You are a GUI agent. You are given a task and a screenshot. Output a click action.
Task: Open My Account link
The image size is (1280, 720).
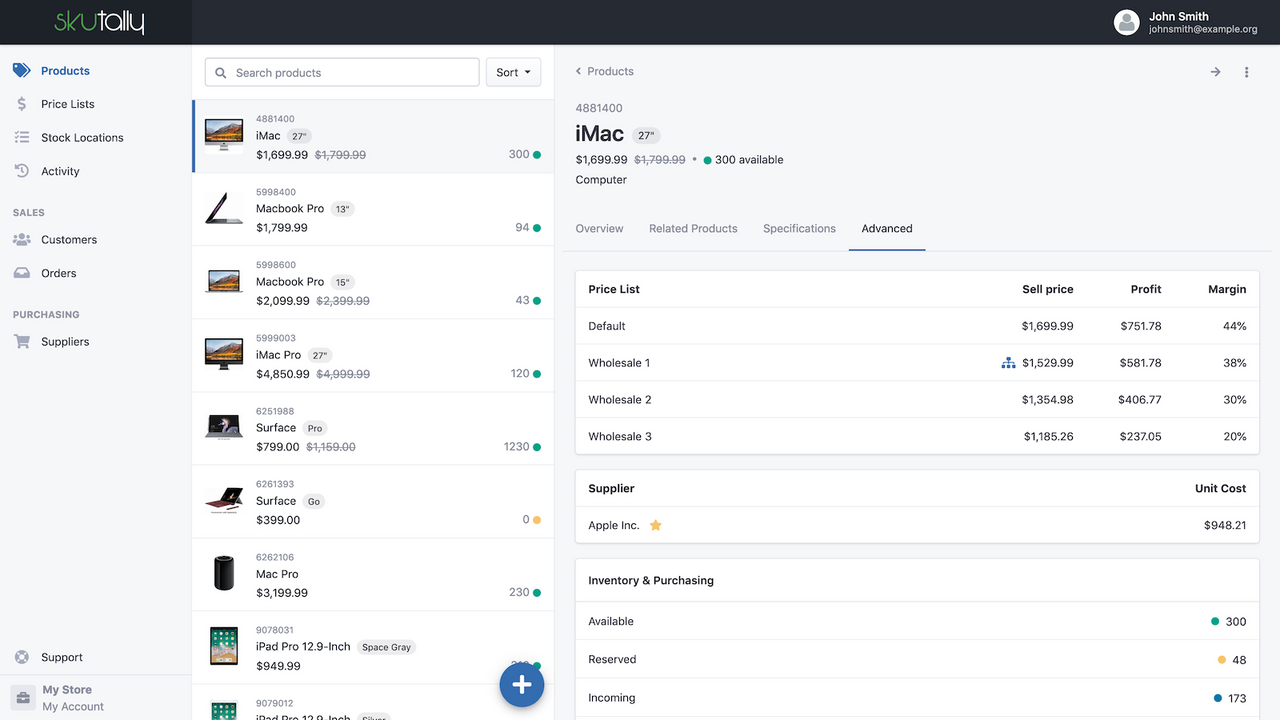(x=73, y=706)
